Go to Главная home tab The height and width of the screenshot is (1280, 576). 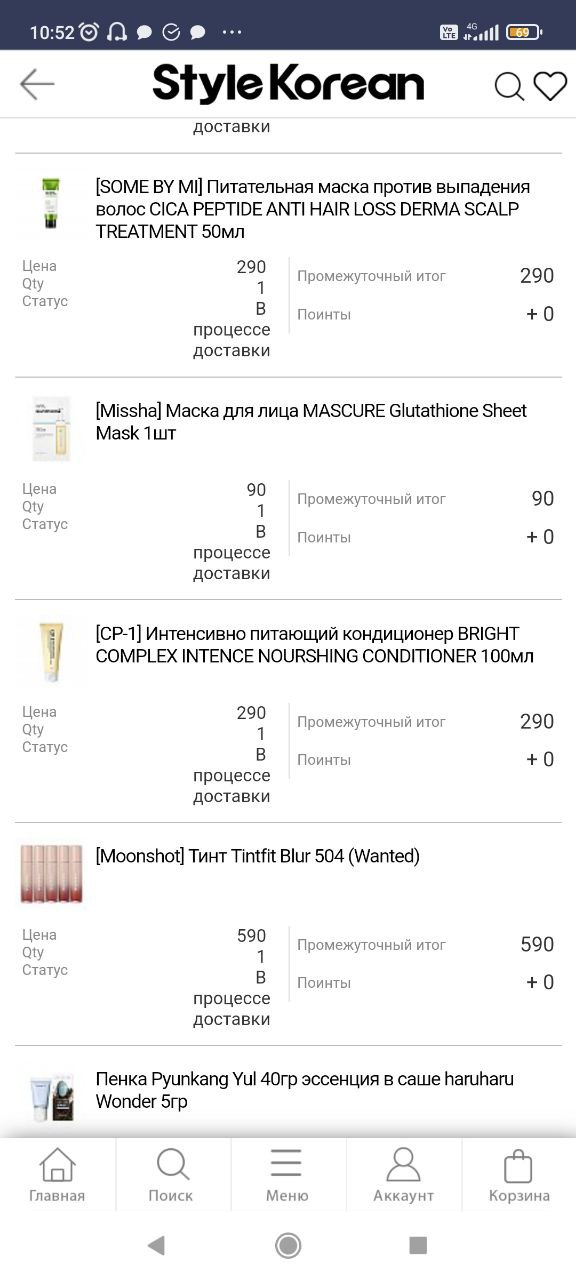coord(57,1175)
